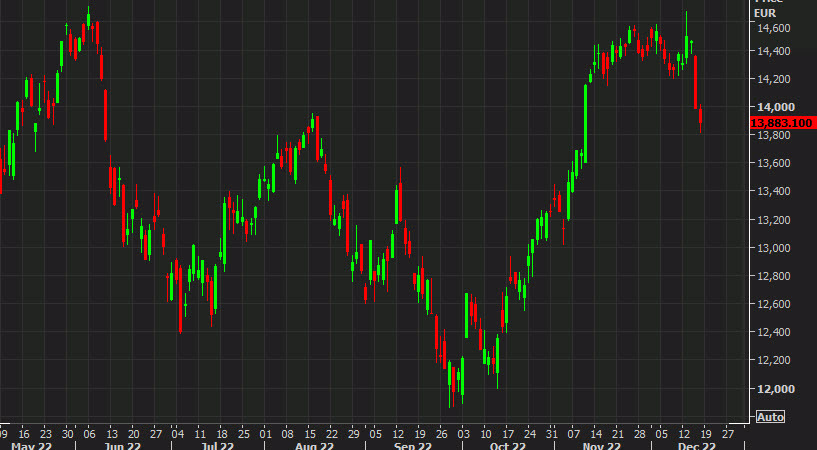This screenshot has width=817, height=450.
Task: Click the 14,200 price axis label
Action: 772,79
